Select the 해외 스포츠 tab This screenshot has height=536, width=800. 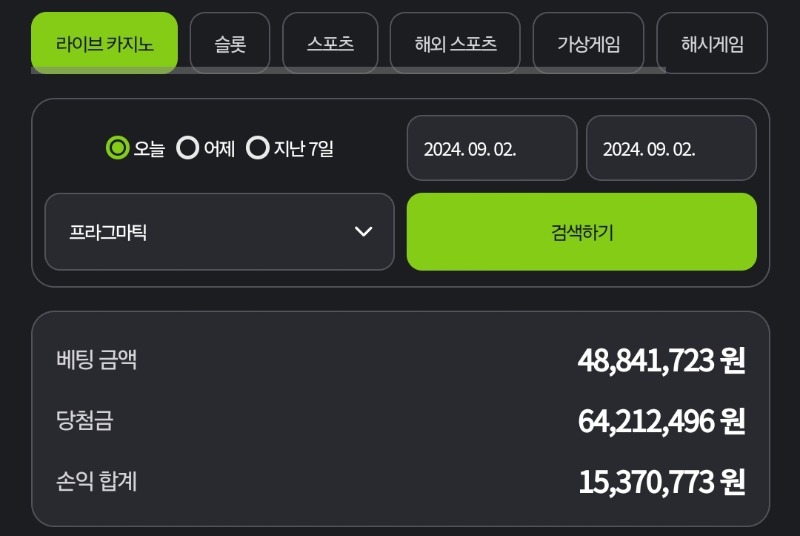[x=455, y=43]
